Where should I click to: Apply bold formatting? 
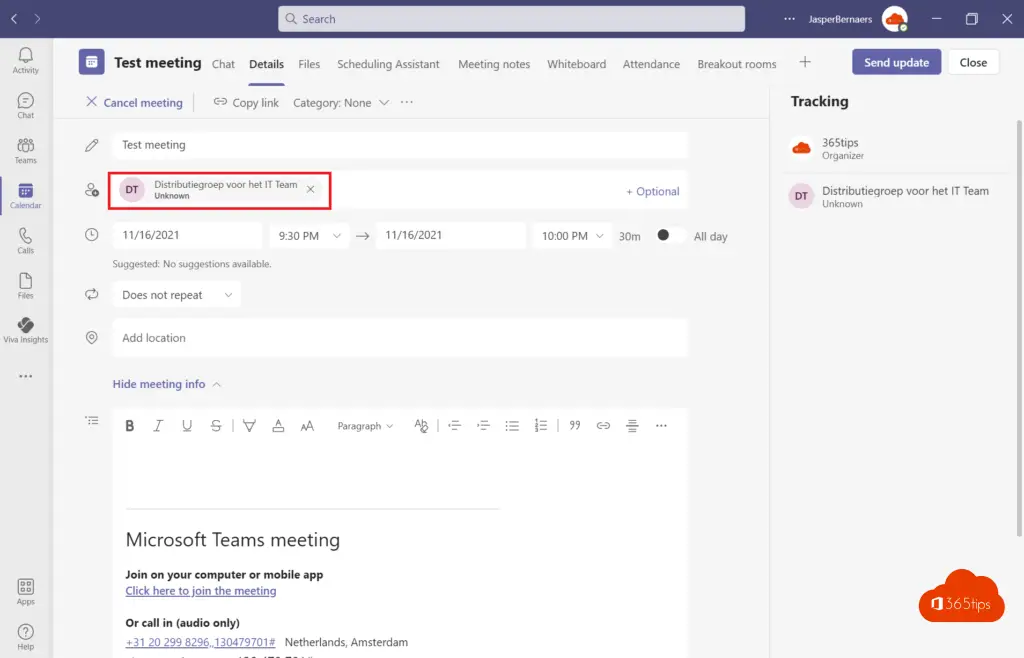coord(129,426)
